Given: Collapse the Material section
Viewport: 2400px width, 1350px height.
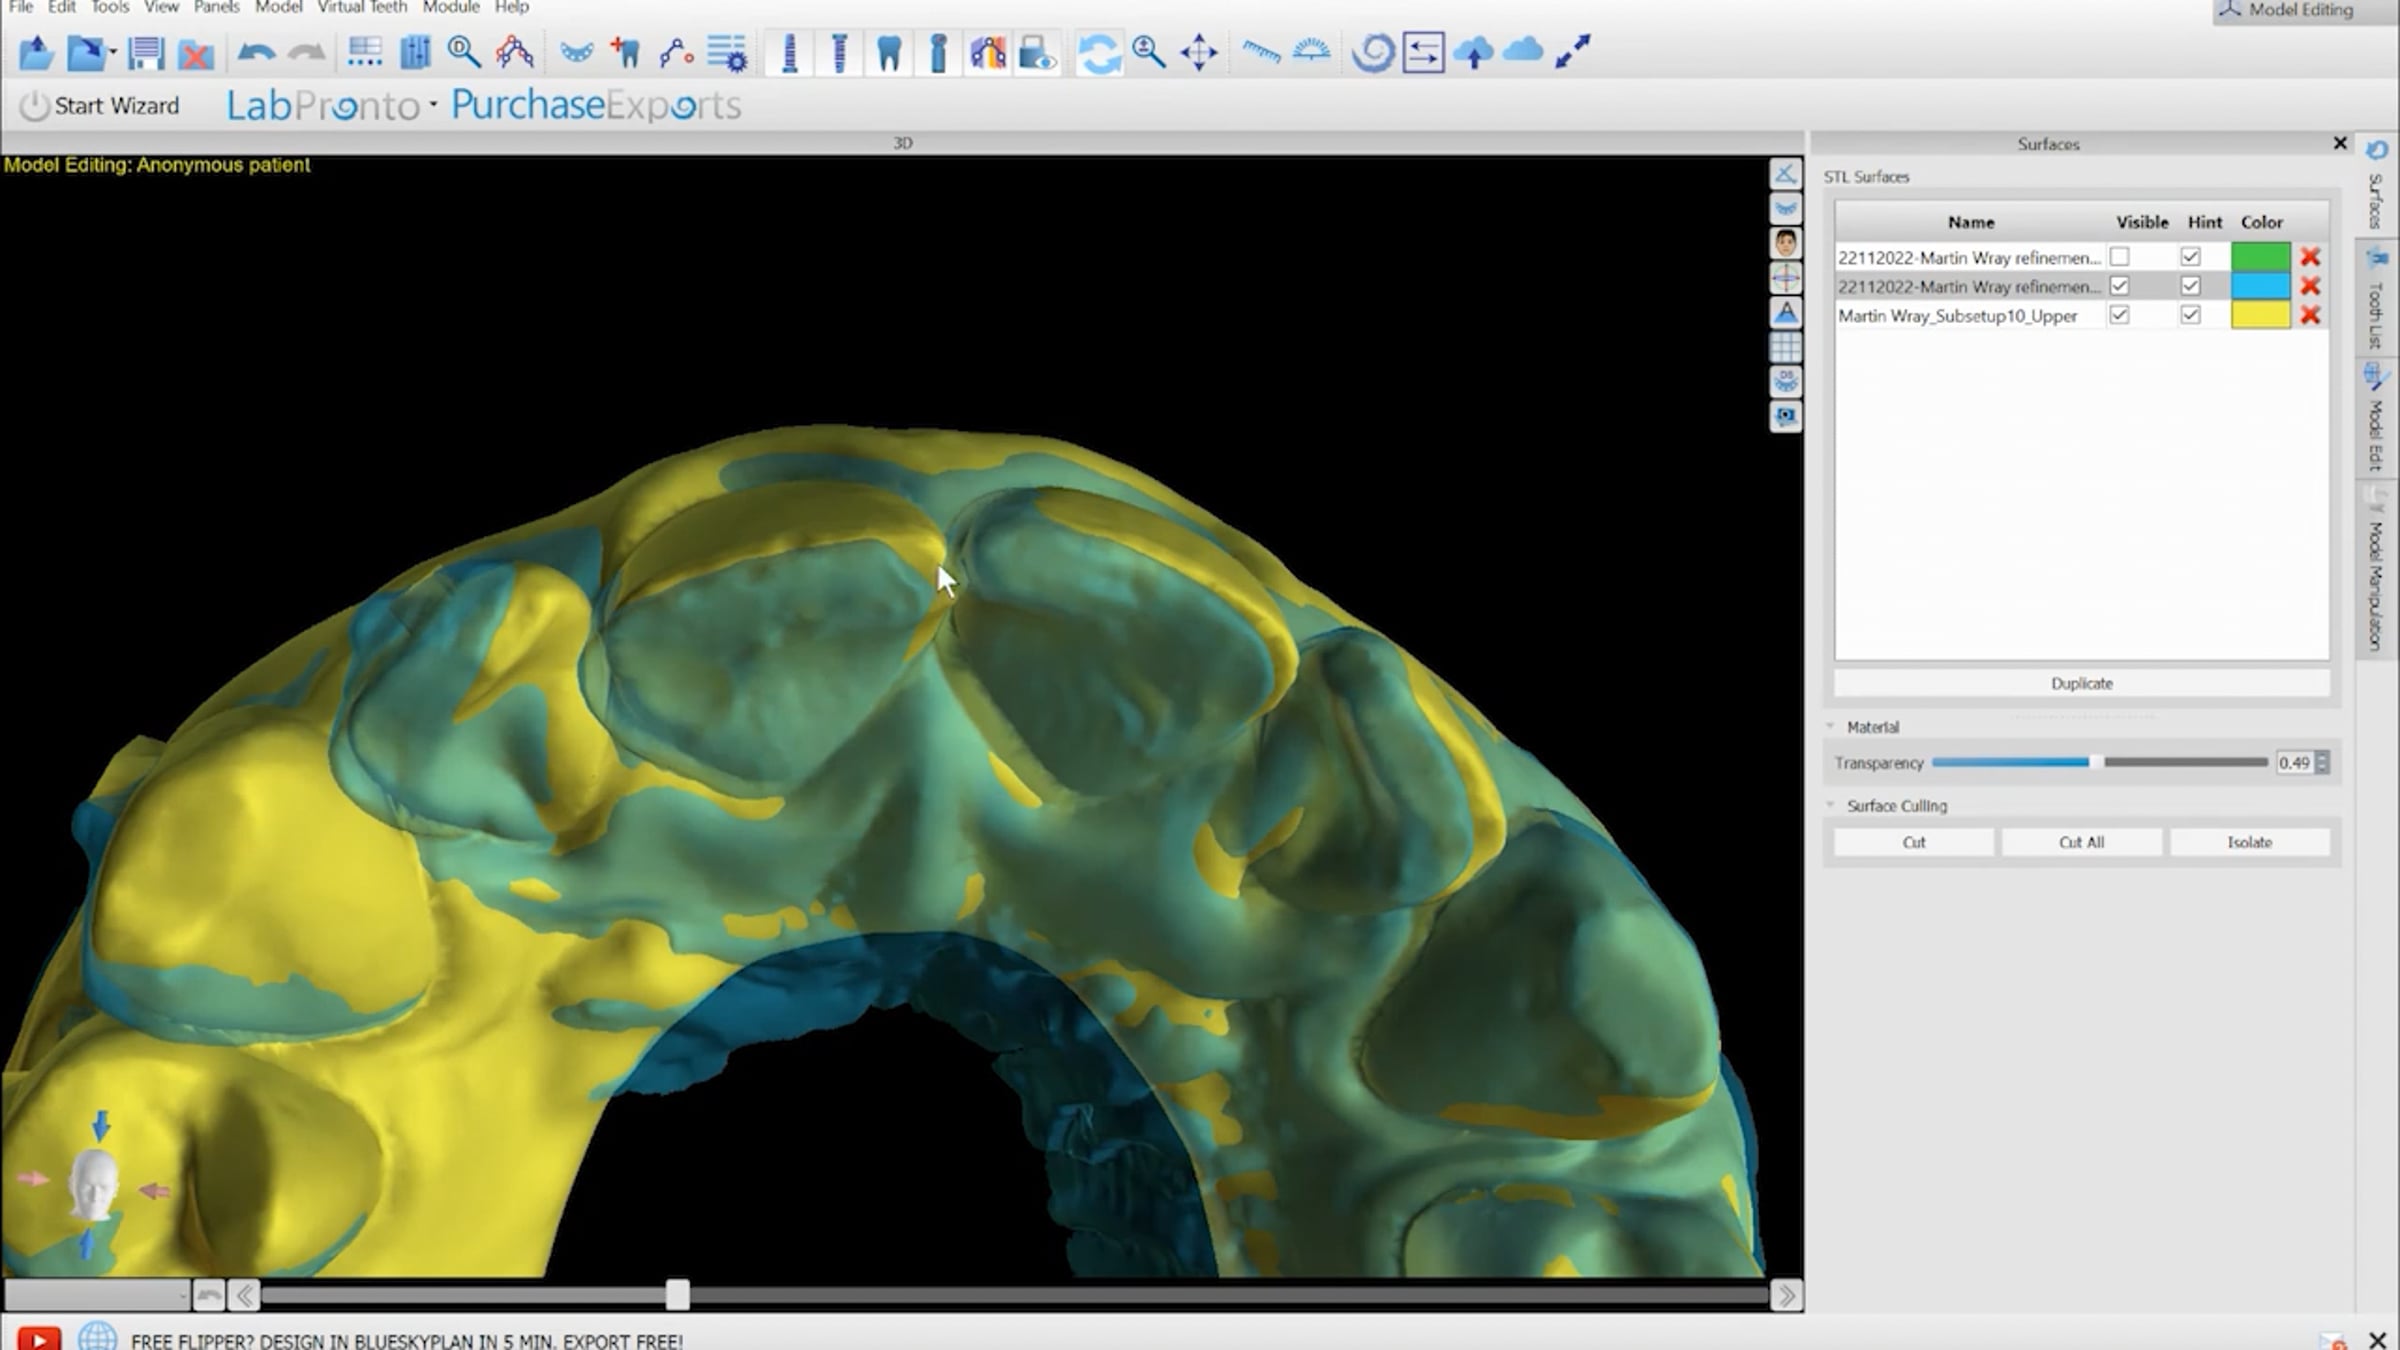Looking at the screenshot, I should 1831,727.
